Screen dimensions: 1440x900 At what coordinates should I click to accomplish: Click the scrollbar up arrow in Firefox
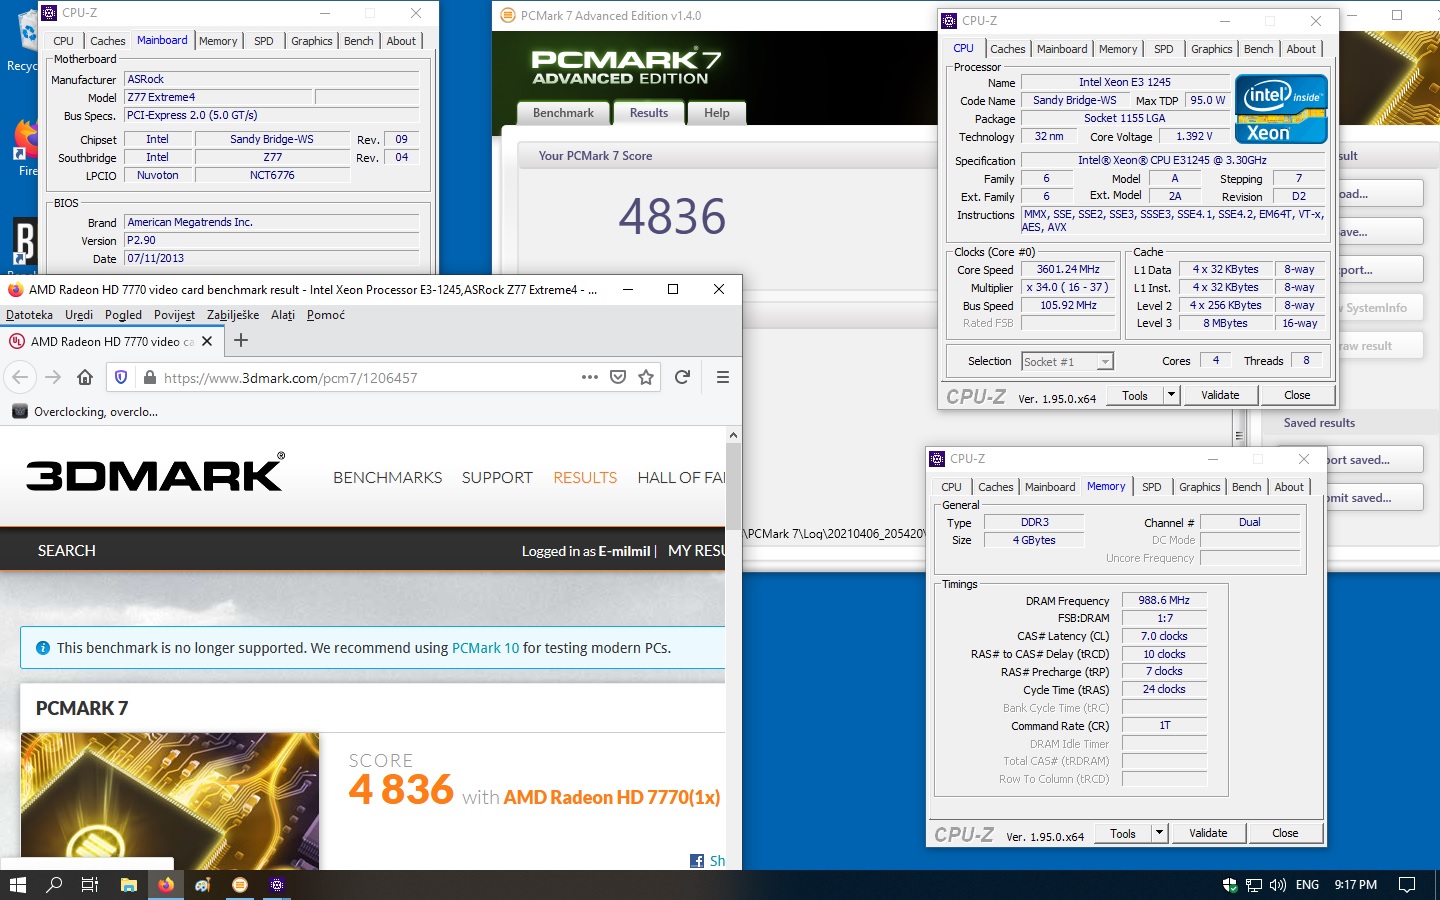(x=733, y=435)
